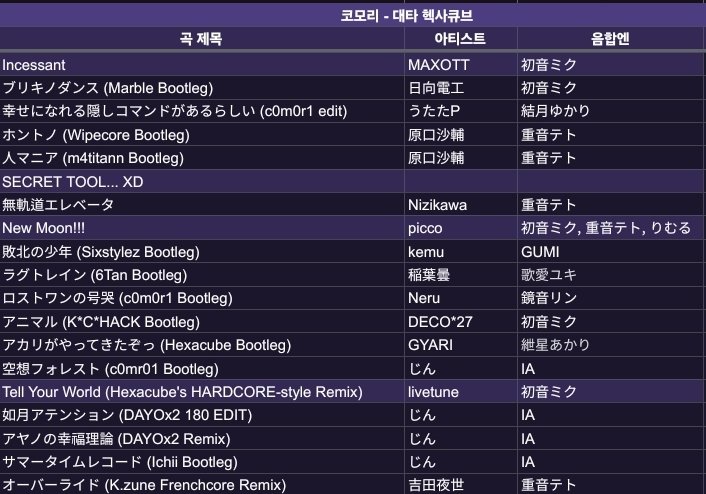Click the うたたP artist cell
The image size is (706, 494).
(461, 111)
